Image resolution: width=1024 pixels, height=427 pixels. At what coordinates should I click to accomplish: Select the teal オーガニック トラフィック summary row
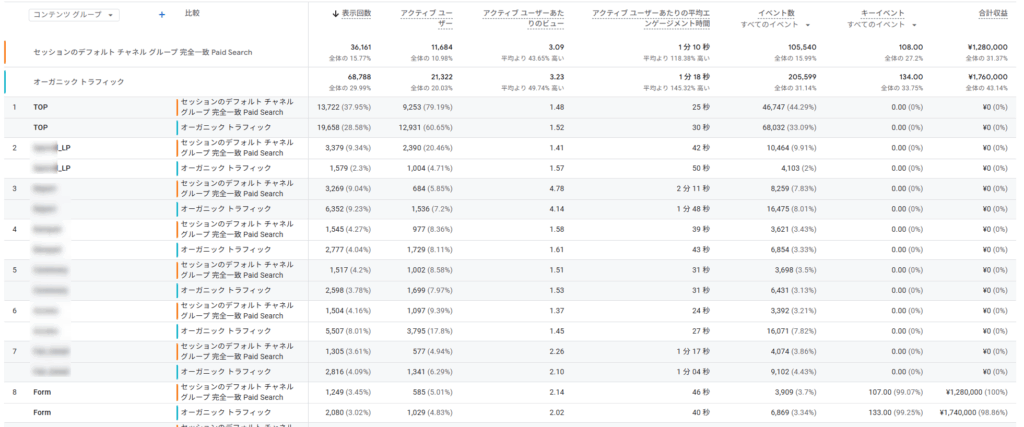79,81
